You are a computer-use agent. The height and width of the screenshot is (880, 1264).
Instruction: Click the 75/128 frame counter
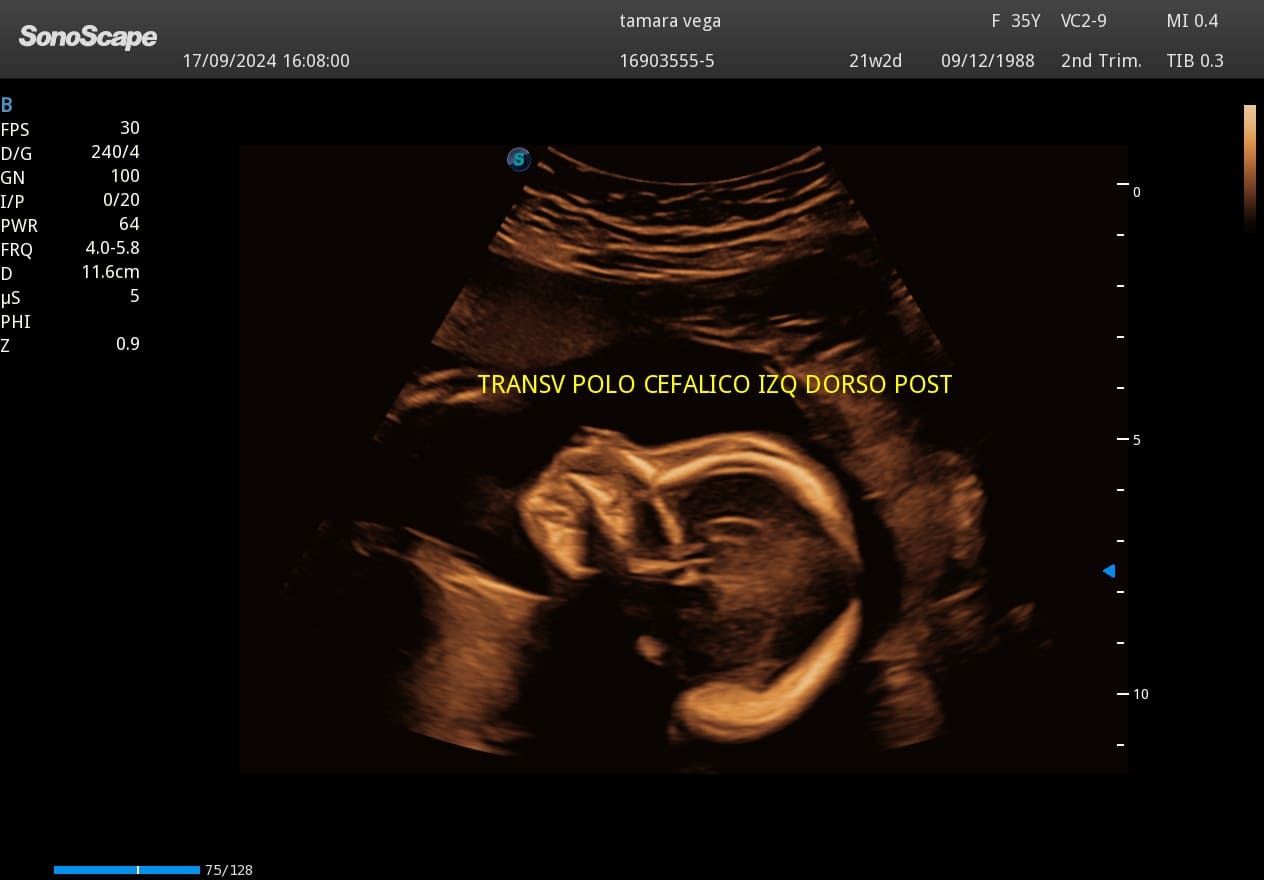coord(228,870)
